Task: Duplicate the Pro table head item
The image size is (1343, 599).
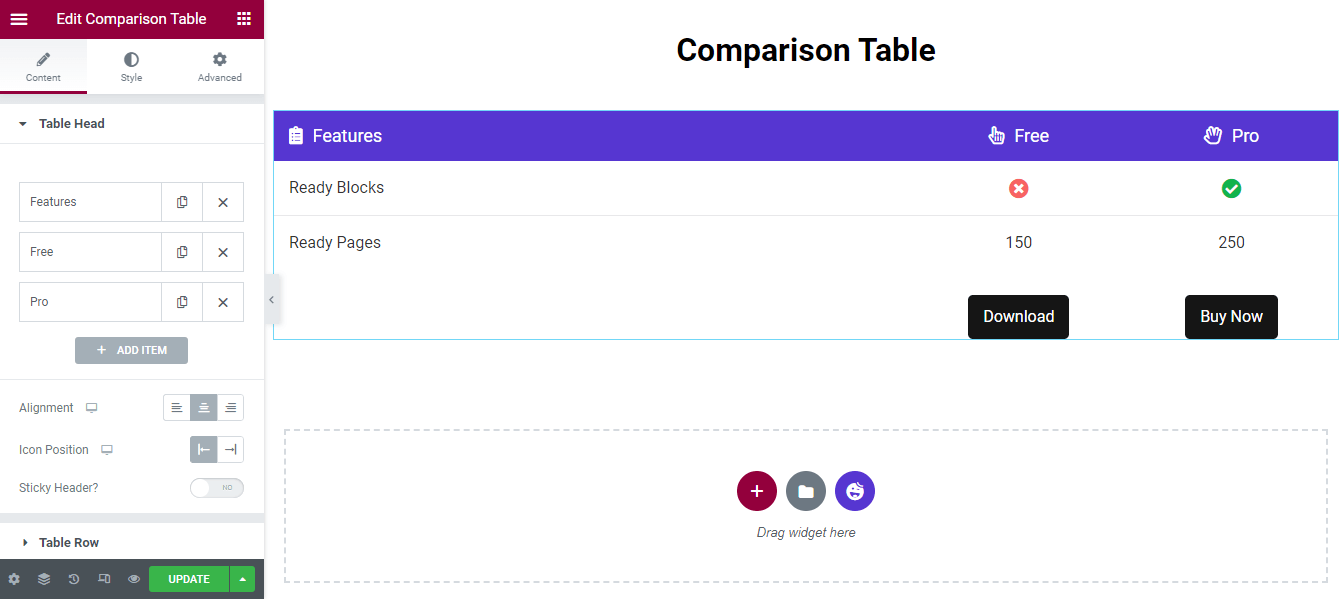Action: click(x=182, y=302)
